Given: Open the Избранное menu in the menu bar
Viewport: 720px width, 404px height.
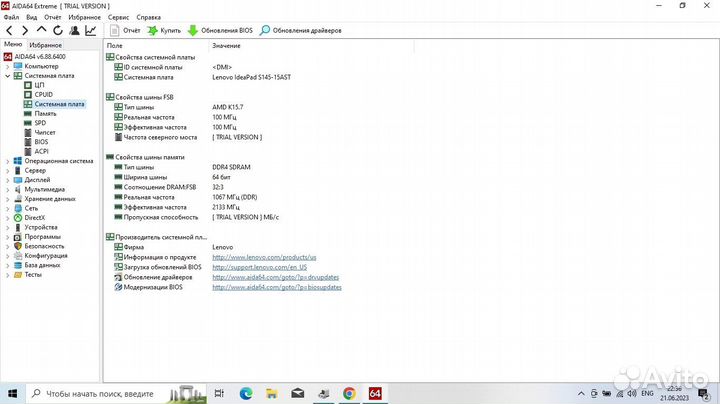Looking at the screenshot, I should [x=84, y=17].
